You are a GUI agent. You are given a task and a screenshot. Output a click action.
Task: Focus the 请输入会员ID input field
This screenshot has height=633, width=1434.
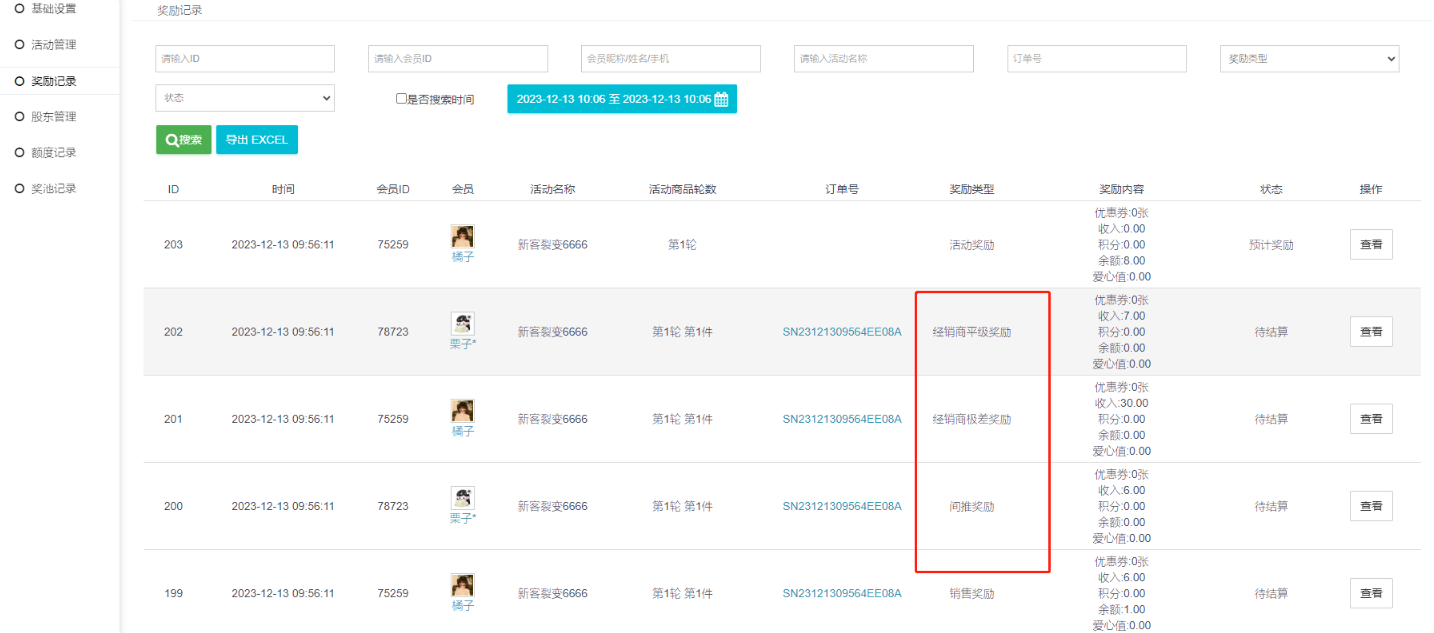pos(457,59)
